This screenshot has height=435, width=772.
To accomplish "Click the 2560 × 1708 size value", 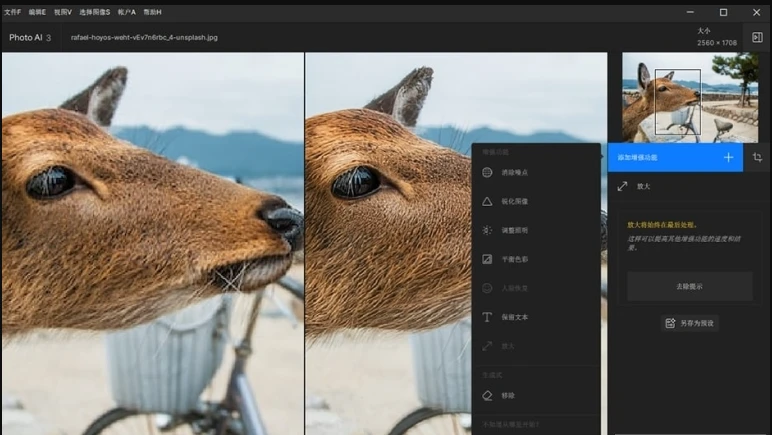I will tap(717, 43).
